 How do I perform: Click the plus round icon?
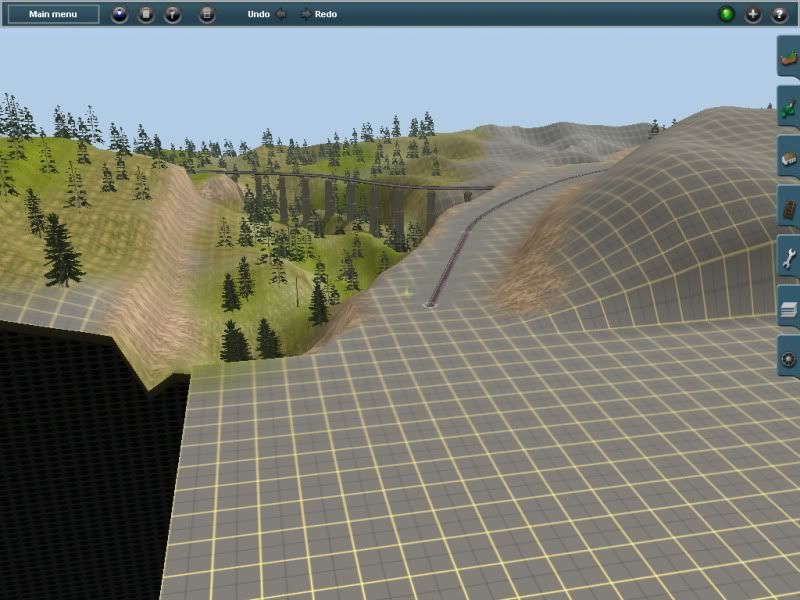pos(753,15)
